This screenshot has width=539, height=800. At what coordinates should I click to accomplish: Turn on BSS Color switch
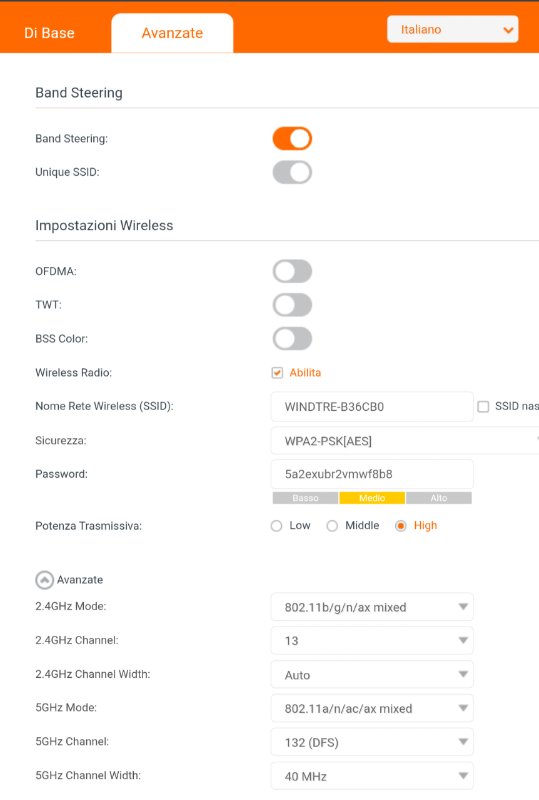coord(292,339)
